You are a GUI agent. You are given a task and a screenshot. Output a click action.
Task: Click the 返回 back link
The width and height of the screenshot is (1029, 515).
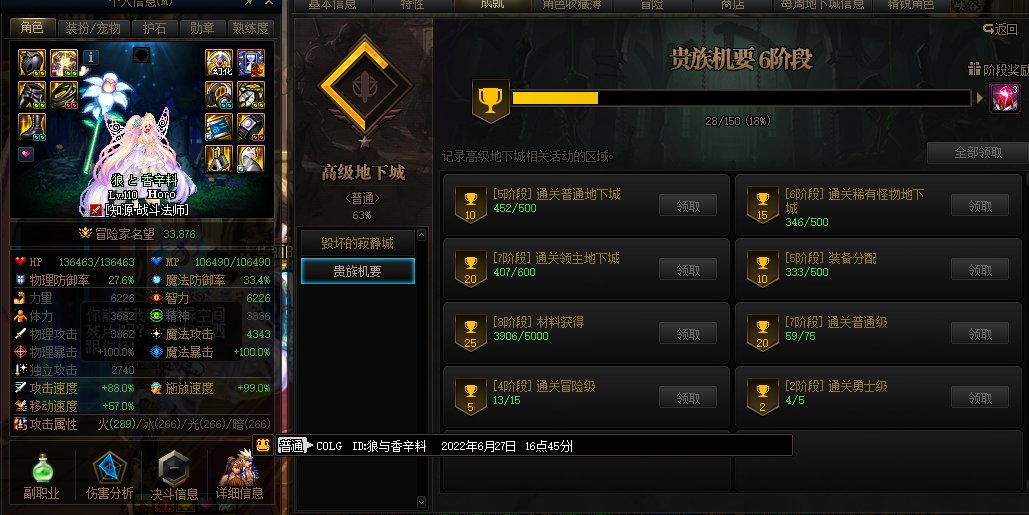pos(1000,29)
